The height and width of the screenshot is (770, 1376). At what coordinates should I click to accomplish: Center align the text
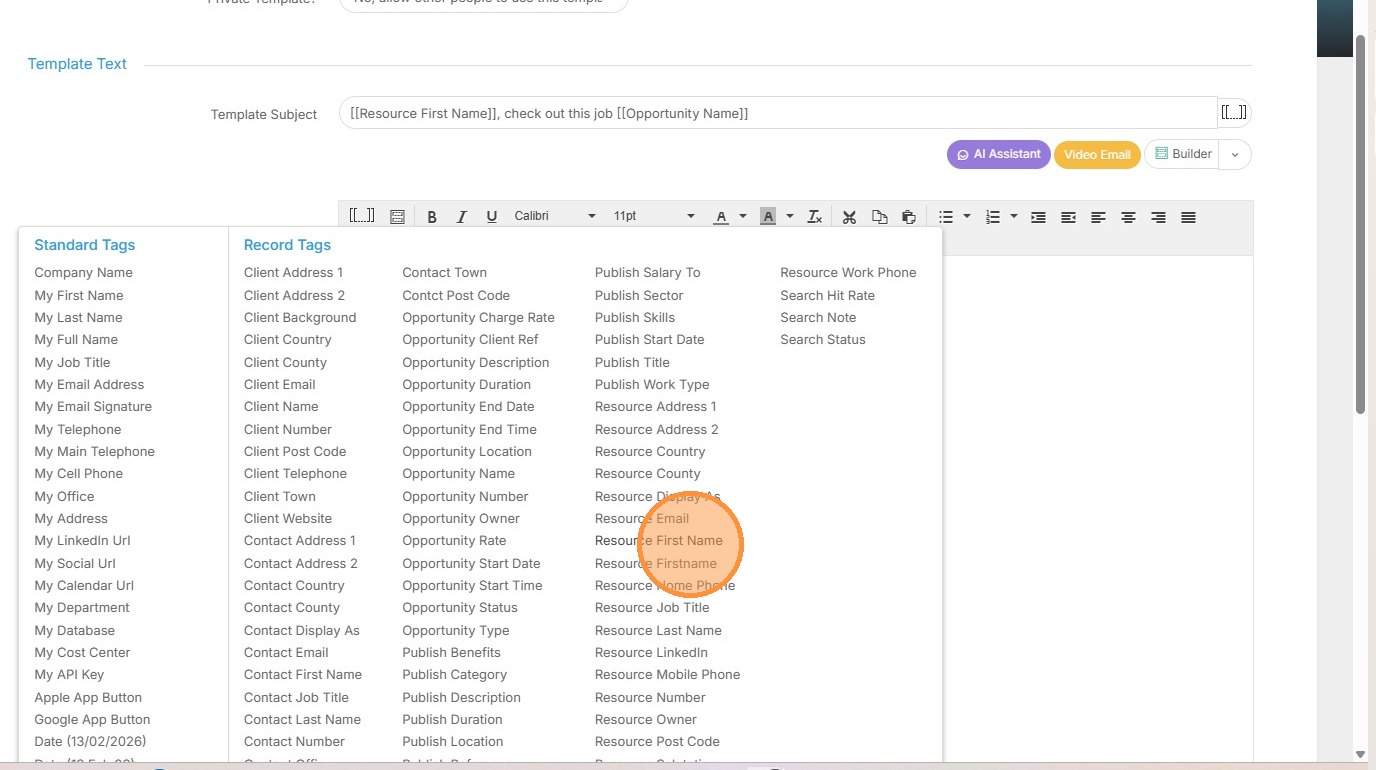[1128, 217]
